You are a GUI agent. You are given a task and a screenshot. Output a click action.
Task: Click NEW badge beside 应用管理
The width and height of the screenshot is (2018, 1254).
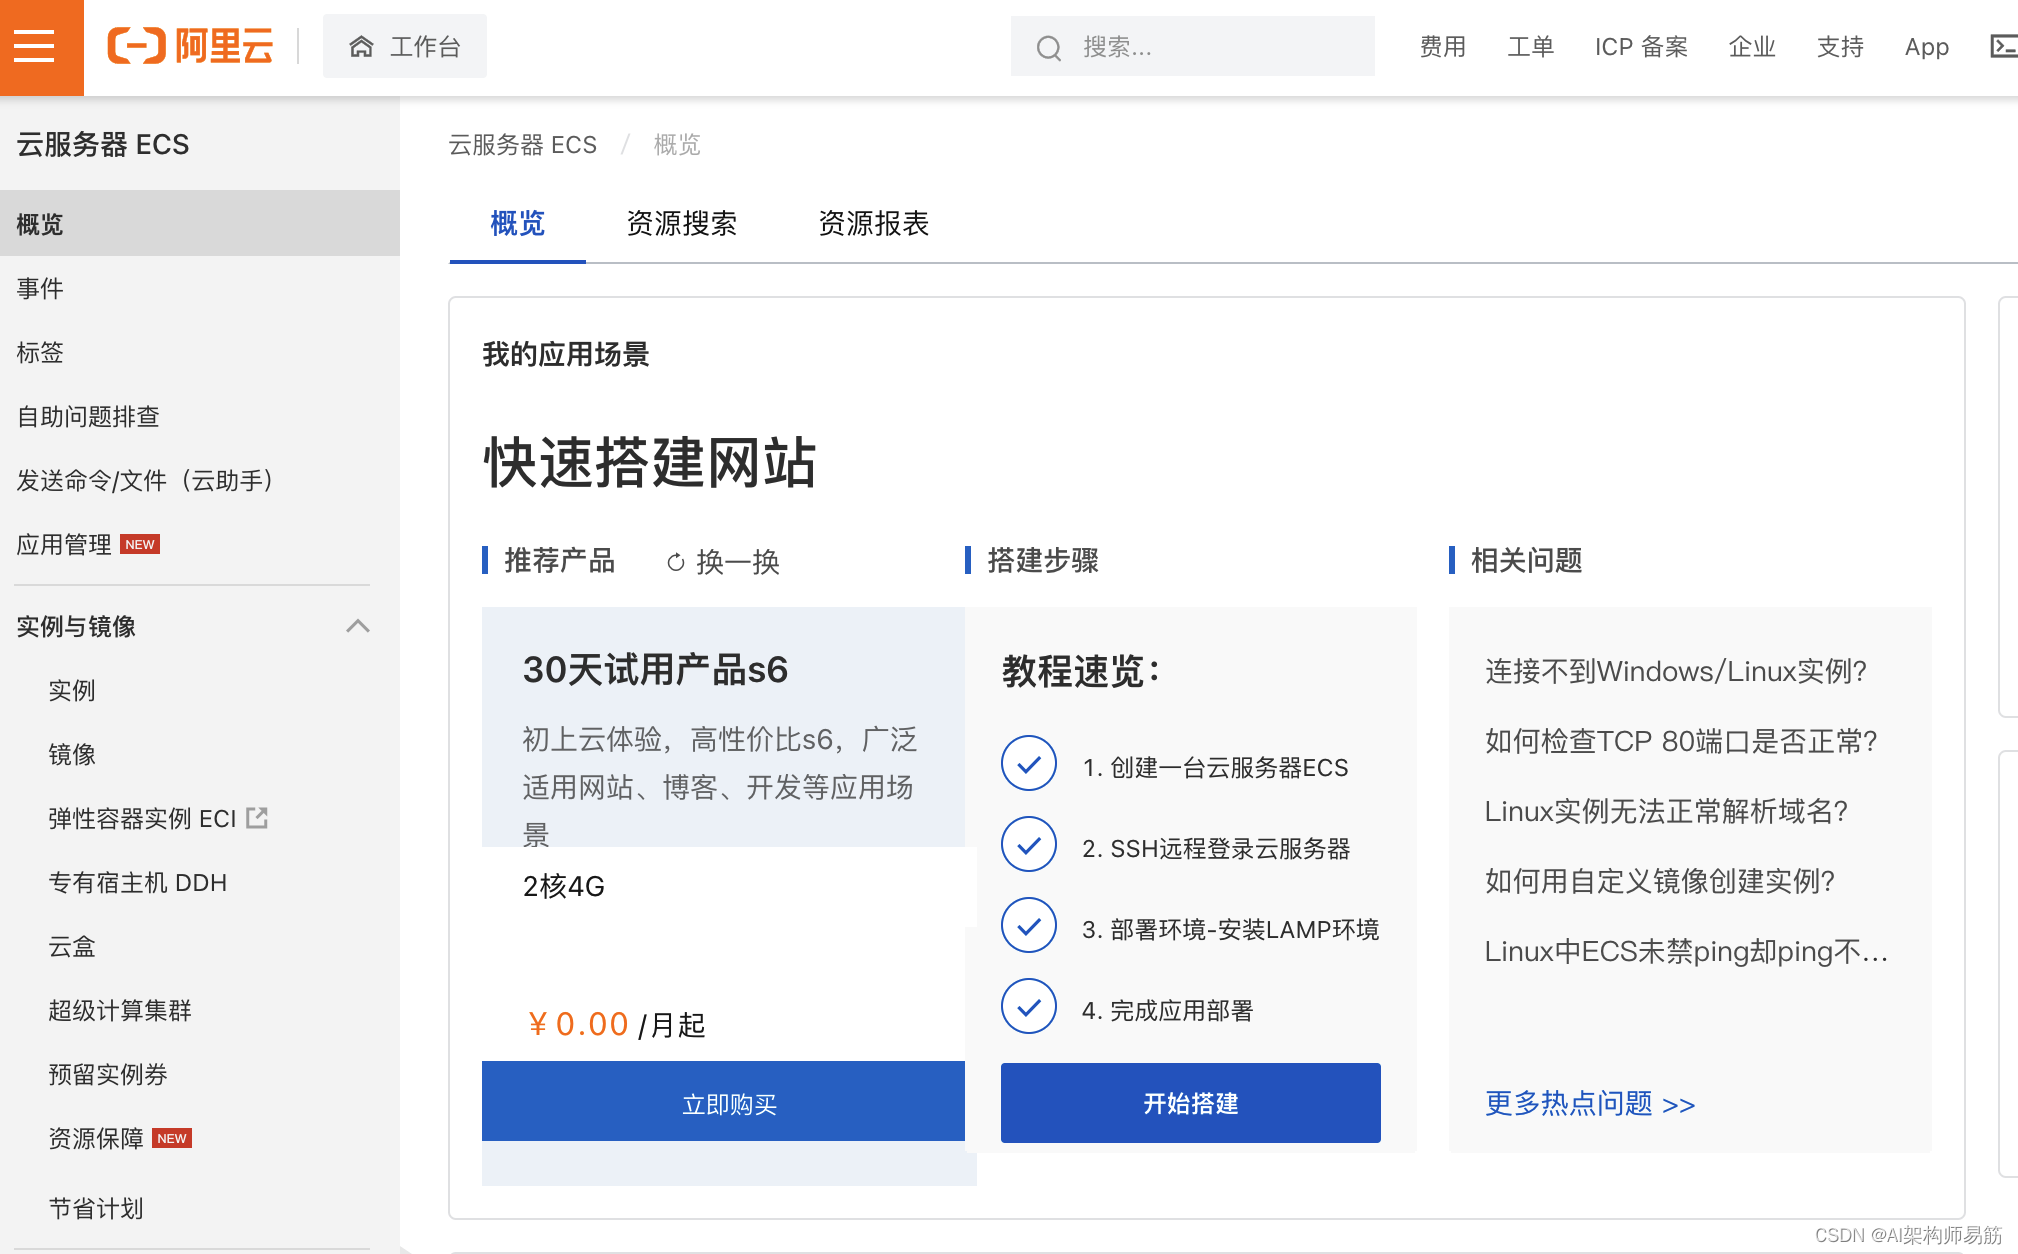coord(140,544)
